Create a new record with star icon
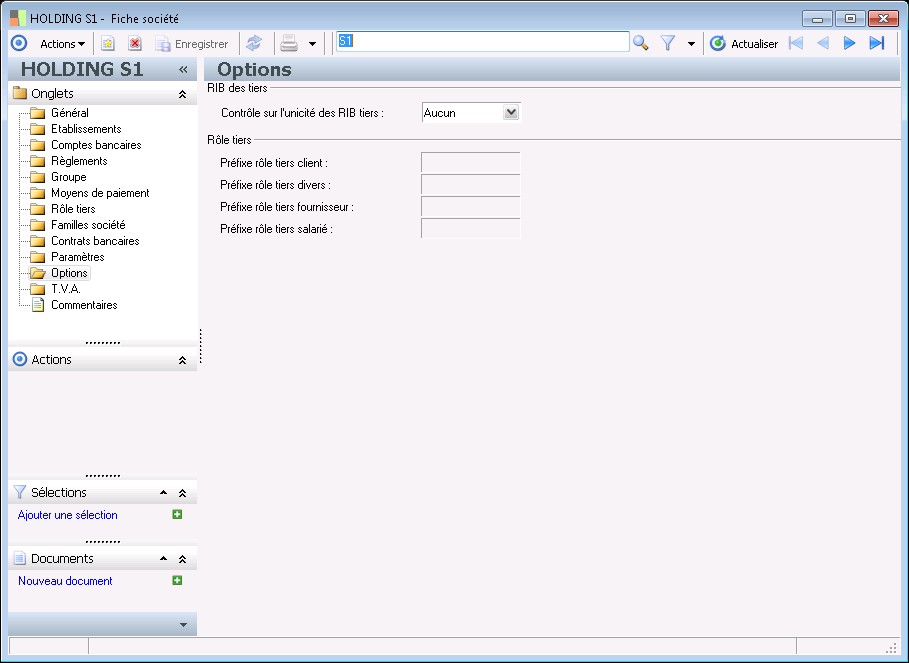 108,43
